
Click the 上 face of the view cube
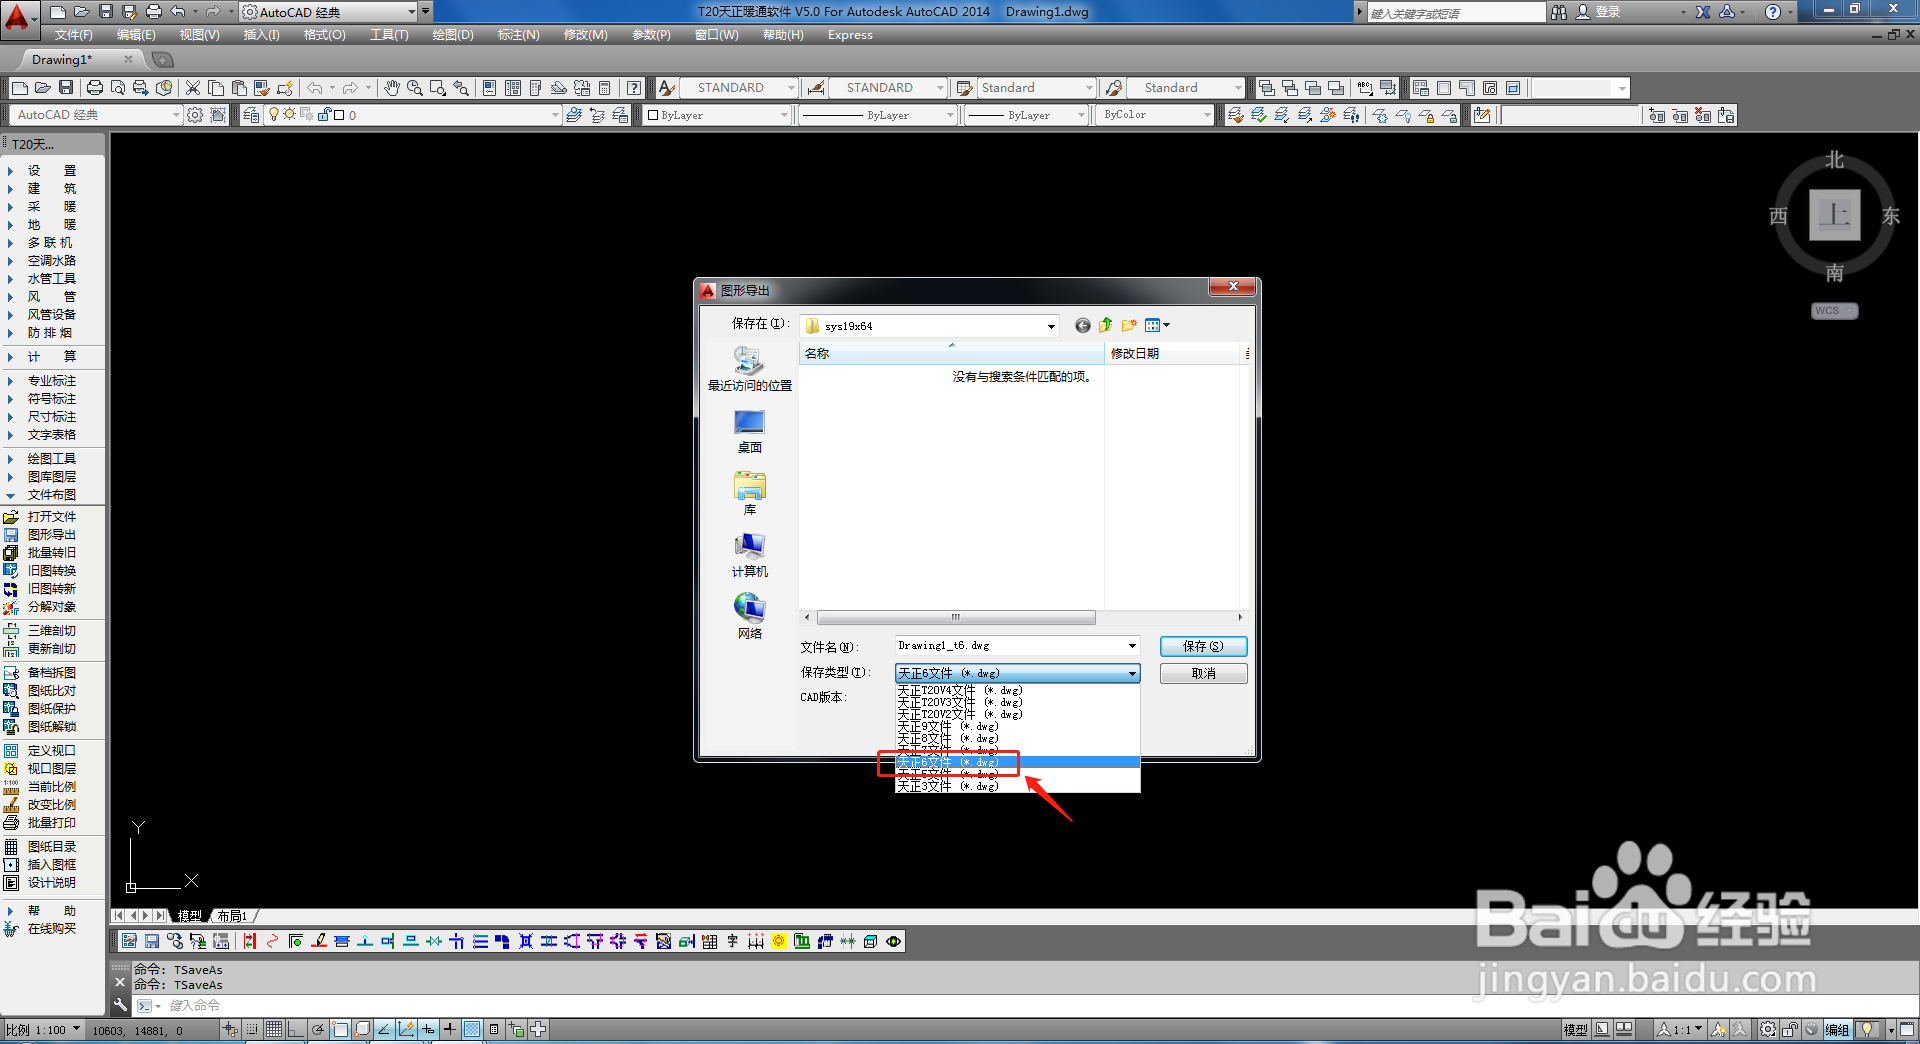click(1835, 215)
